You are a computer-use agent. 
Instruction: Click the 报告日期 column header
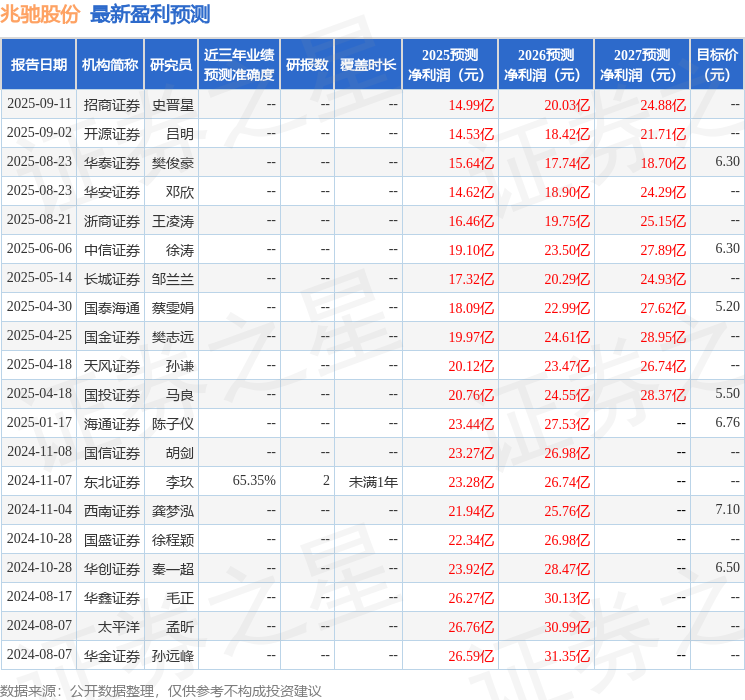click(38, 65)
